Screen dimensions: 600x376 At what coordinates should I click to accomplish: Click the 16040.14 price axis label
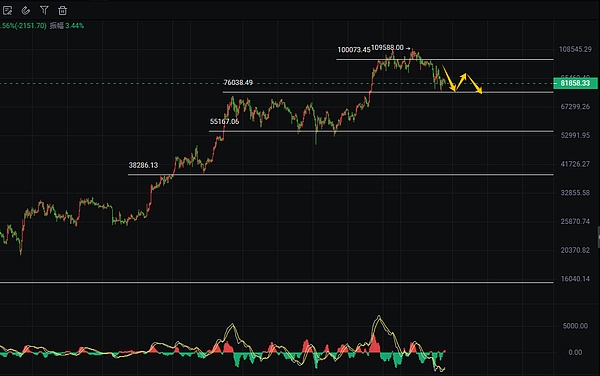(575, 279)
